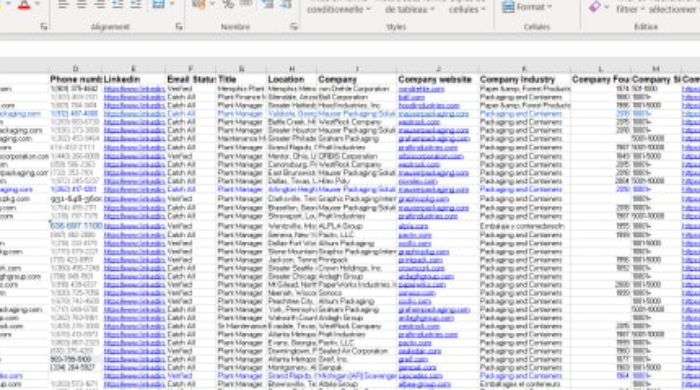Select the 'Sonoco' company cell
This screenshot has width=700, height=390.
[357, 293]
